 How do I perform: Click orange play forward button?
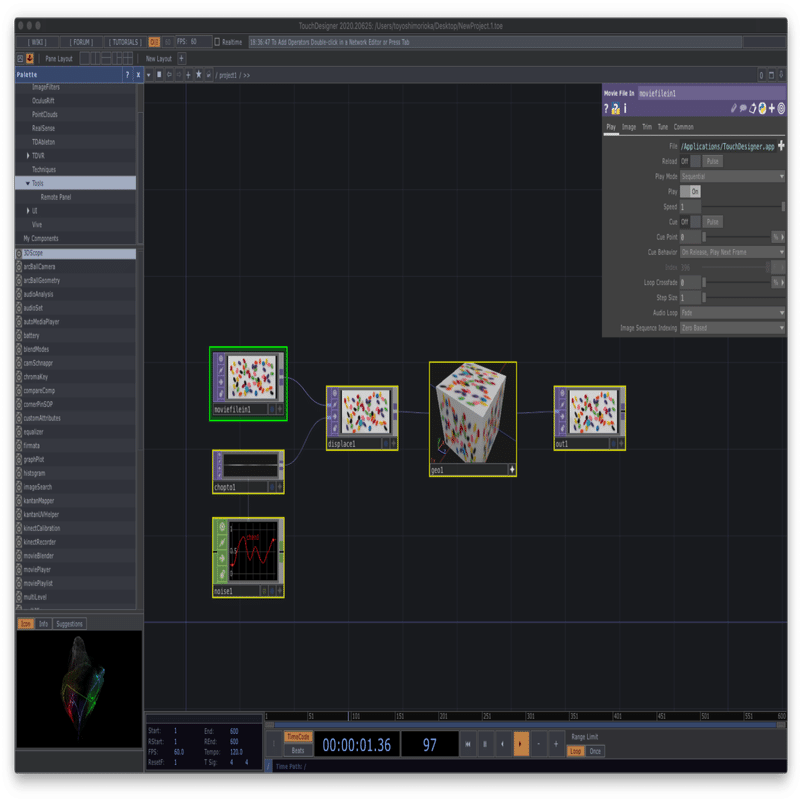click(x=520, y=744)
